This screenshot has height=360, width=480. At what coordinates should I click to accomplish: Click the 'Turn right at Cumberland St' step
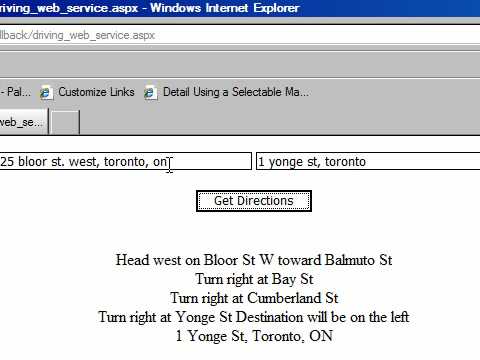(x=254, y=298)
